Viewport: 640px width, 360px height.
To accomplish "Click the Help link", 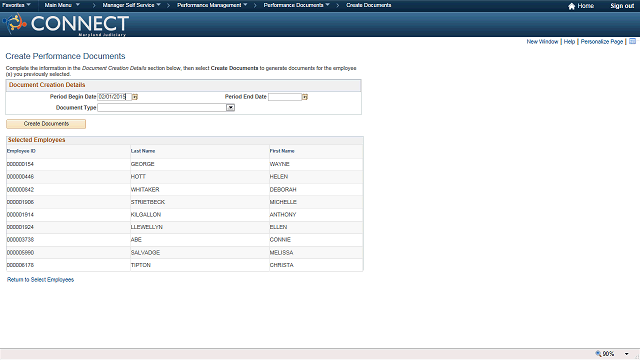I will (569, 42).
